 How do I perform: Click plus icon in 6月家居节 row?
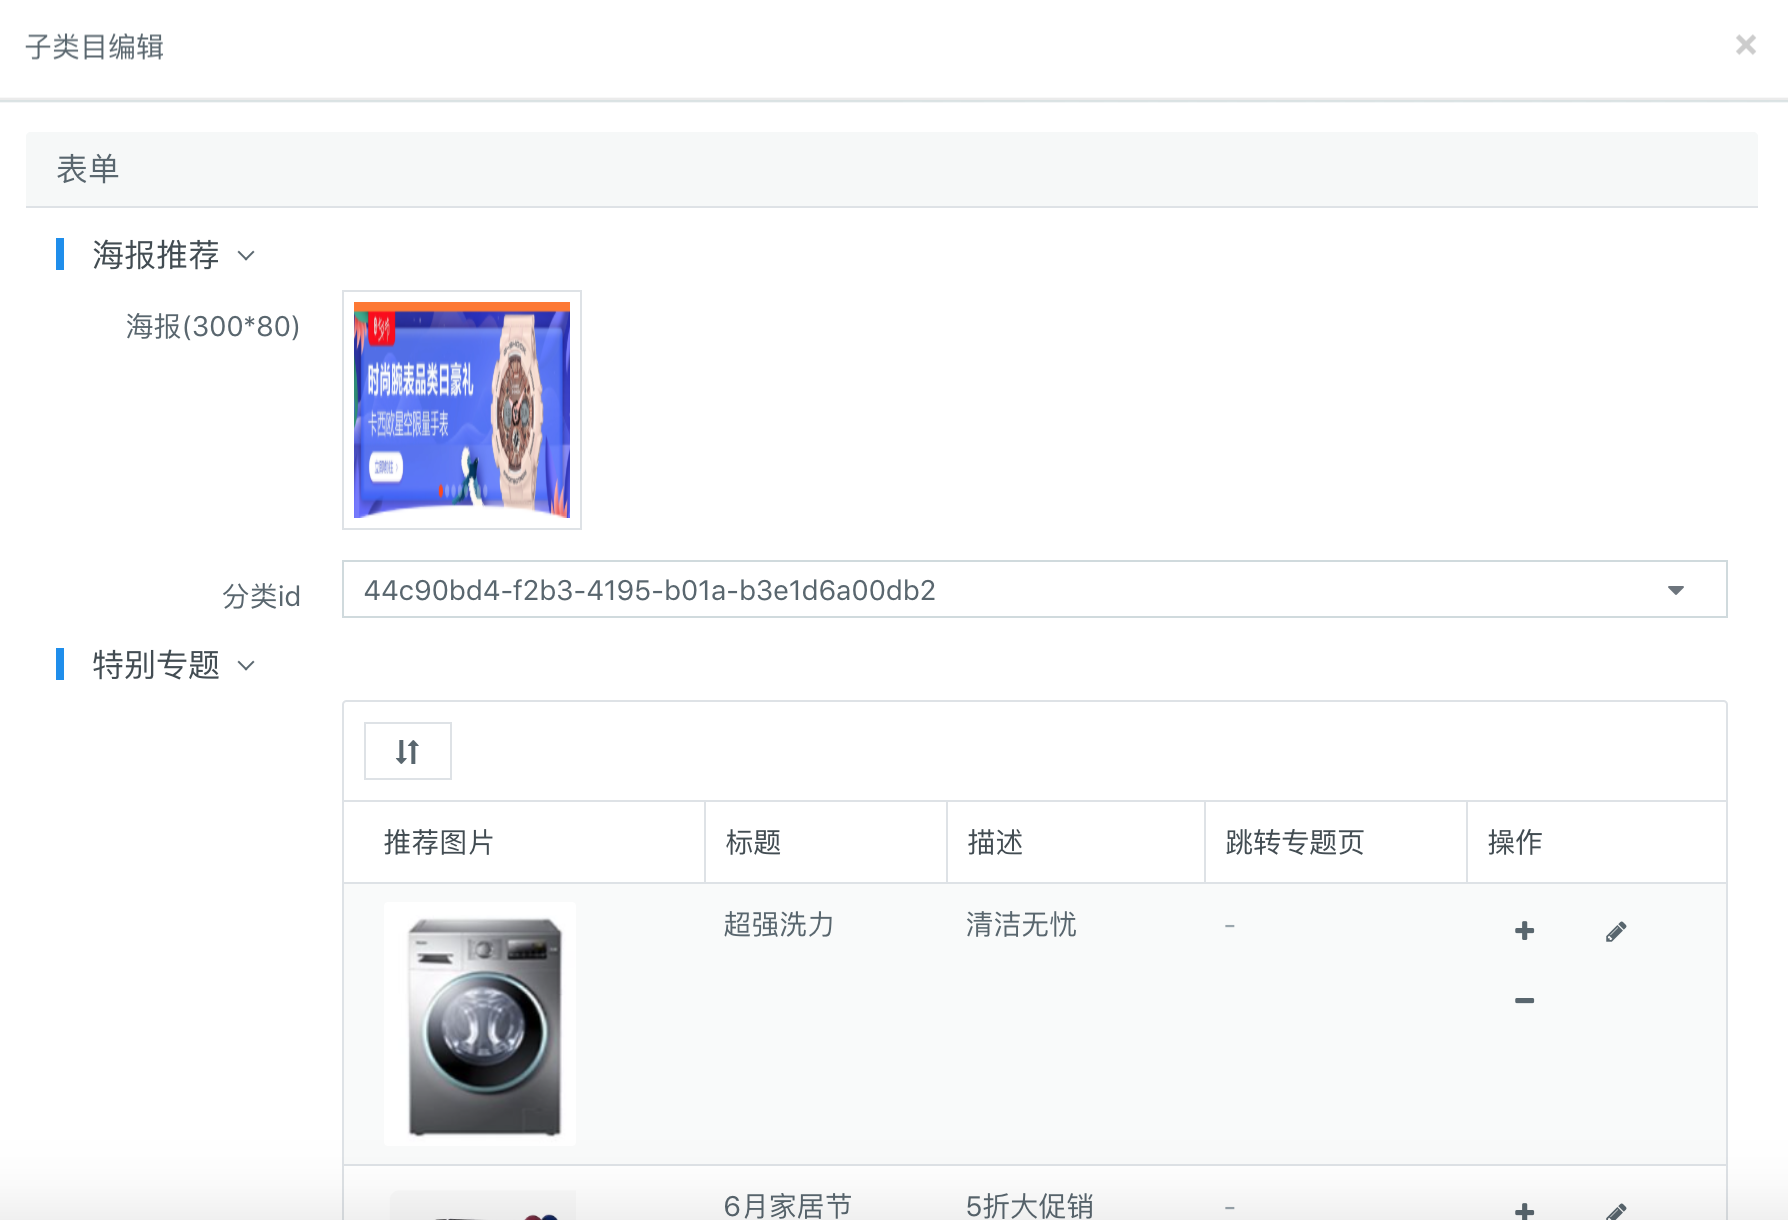click(1524, 1211)
